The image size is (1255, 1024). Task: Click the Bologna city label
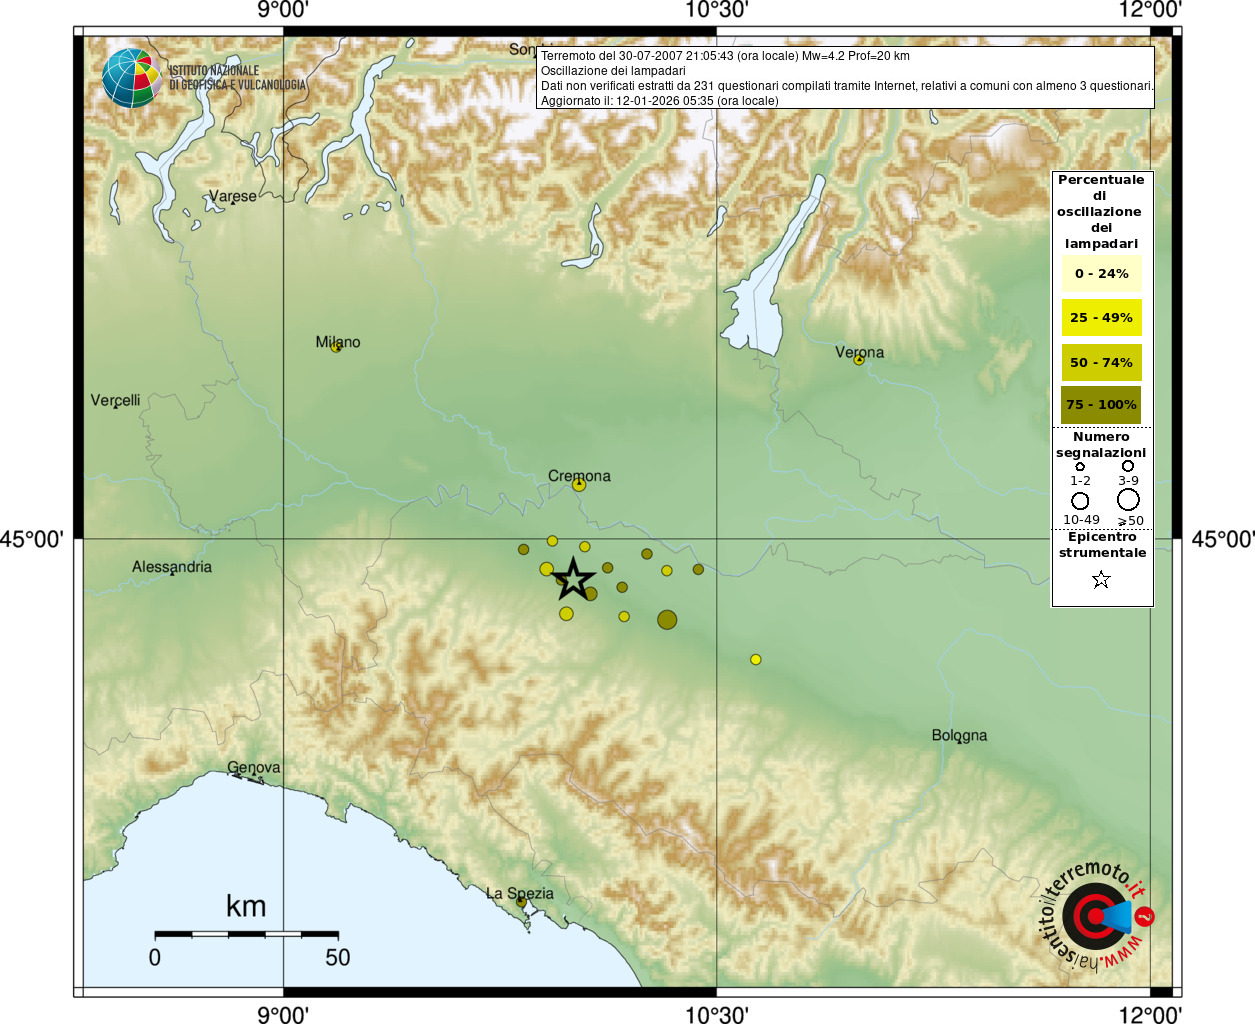[x=959, y=735]
